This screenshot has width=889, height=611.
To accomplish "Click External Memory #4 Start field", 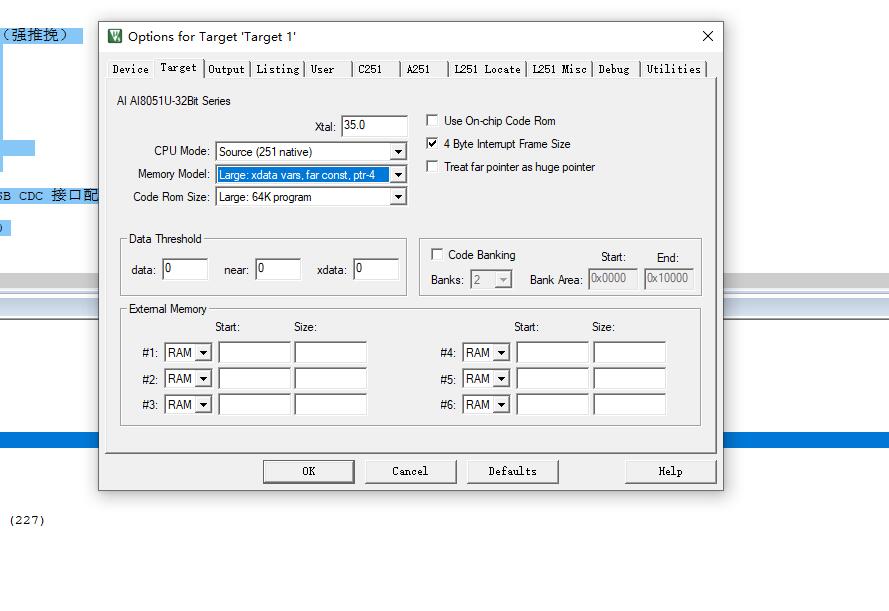I will coord(553,352).
